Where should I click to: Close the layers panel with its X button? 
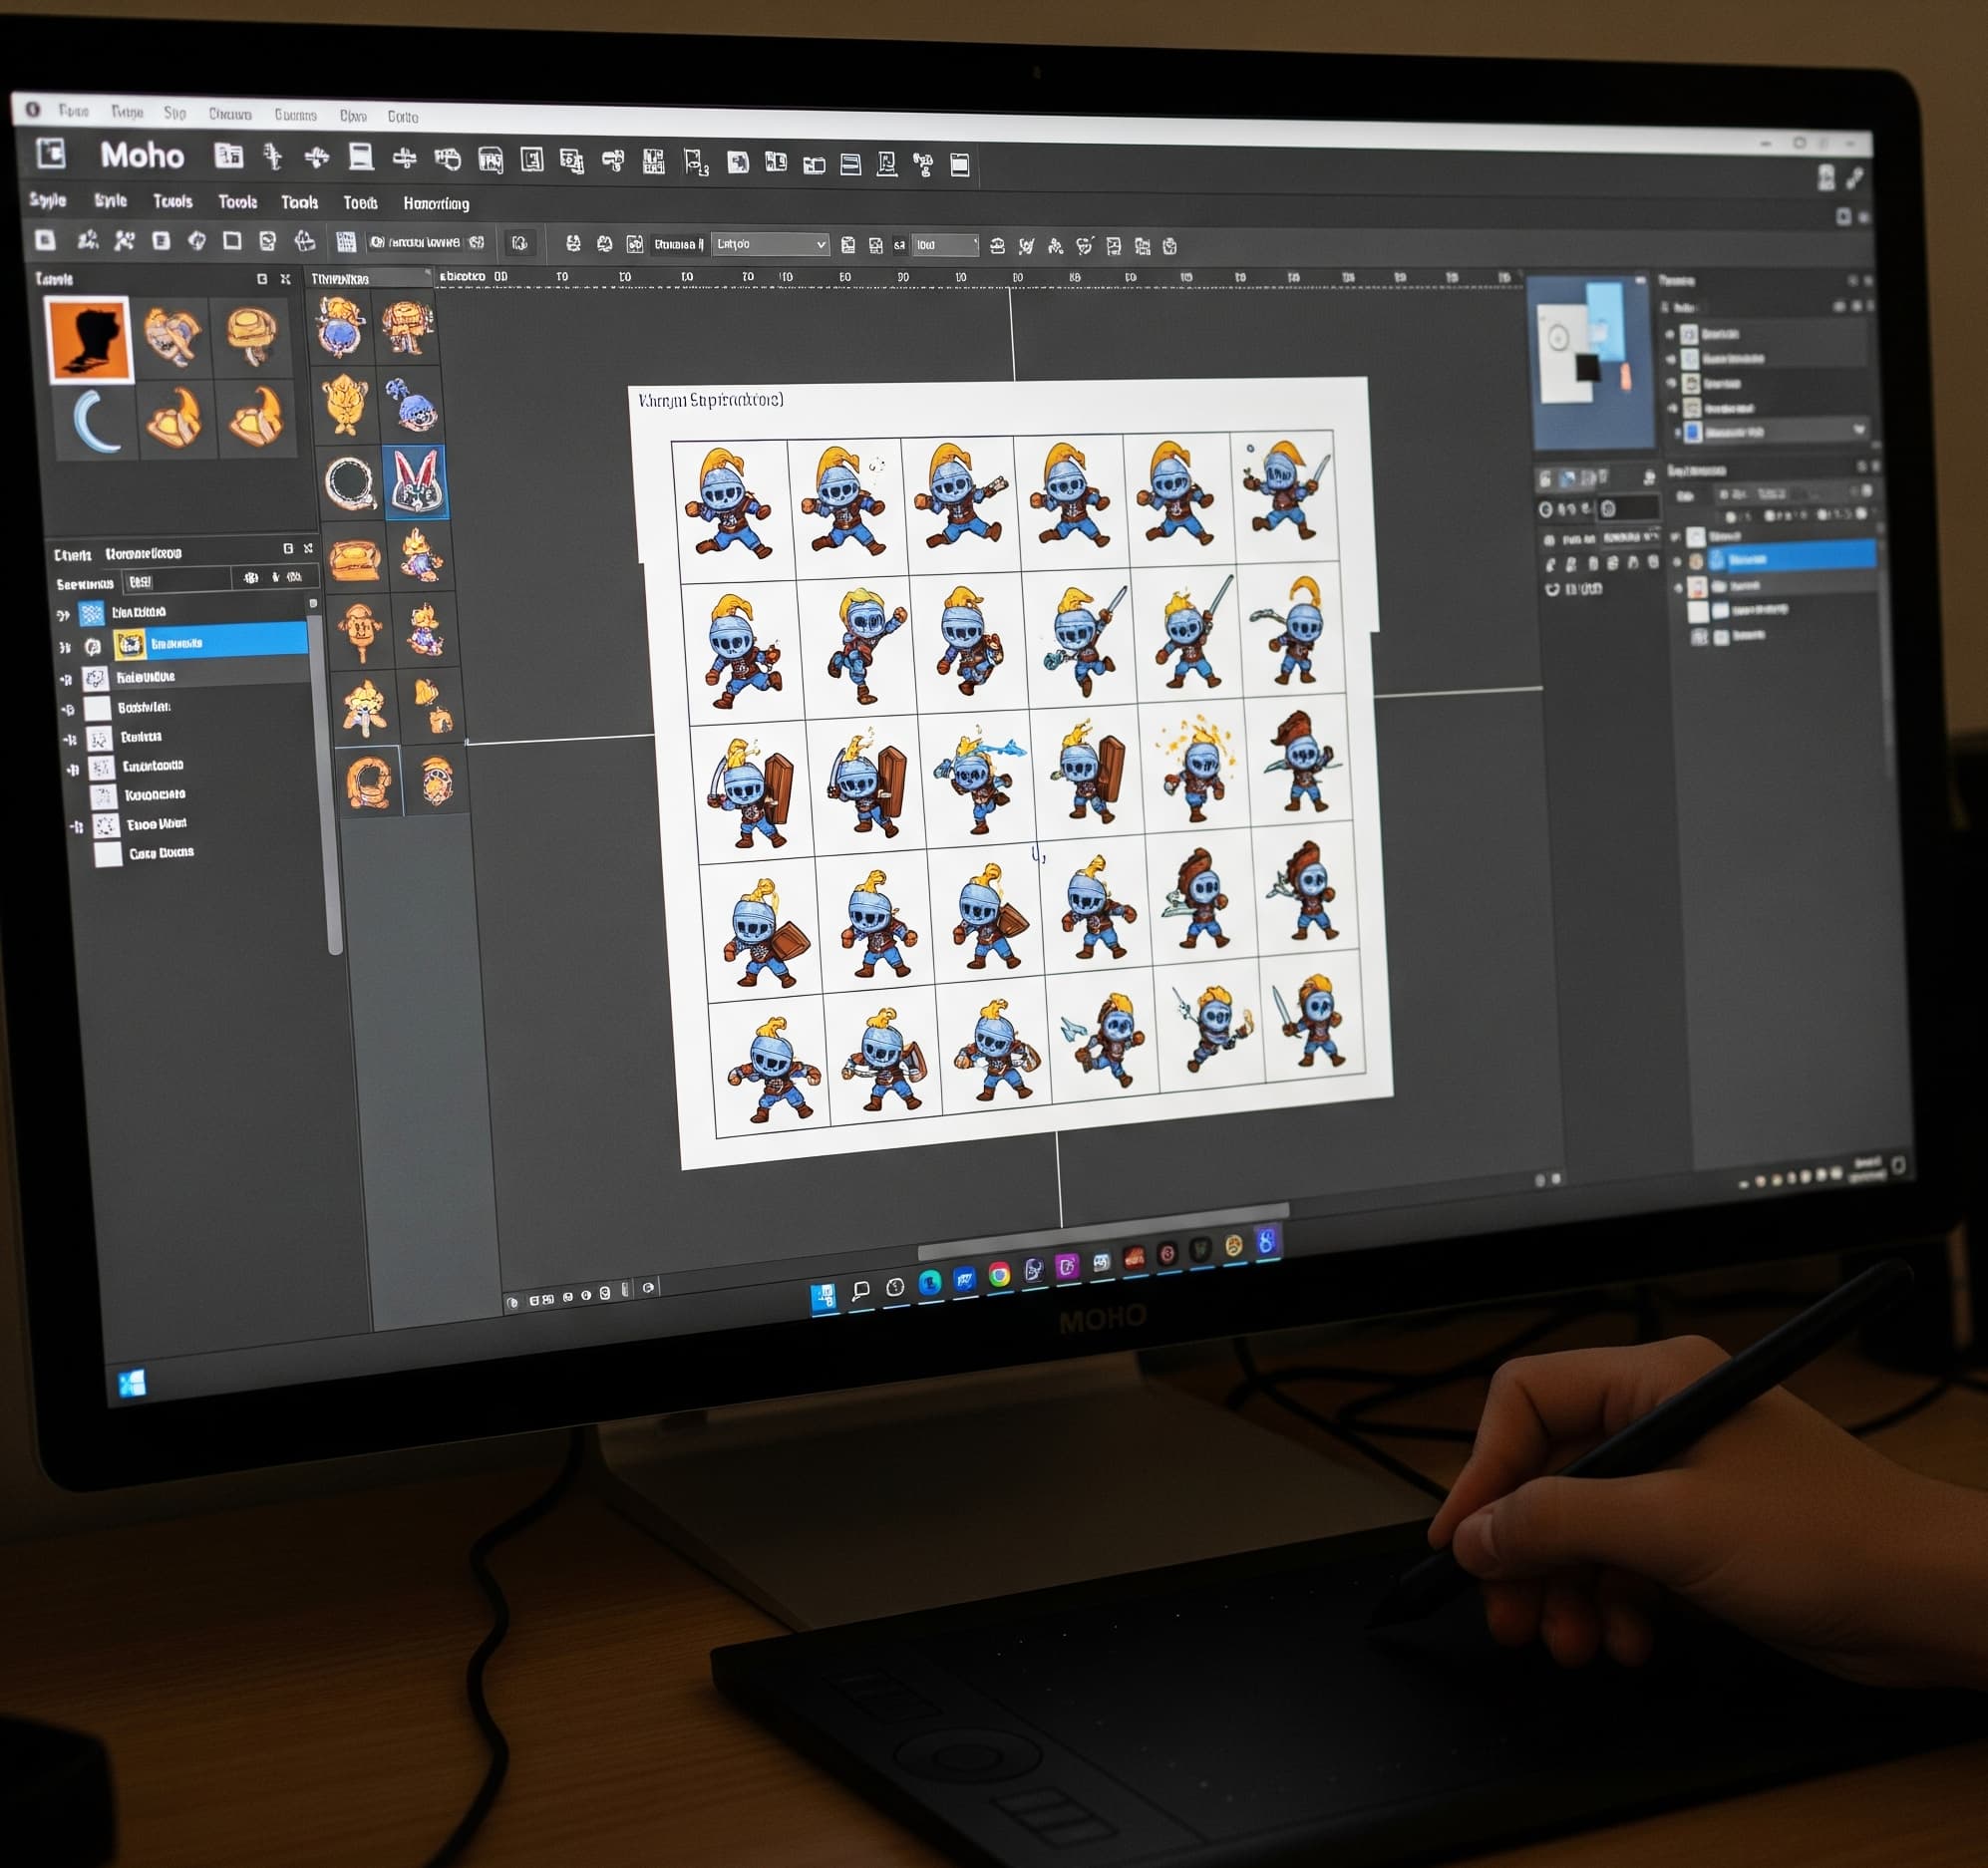click(308, 548)
